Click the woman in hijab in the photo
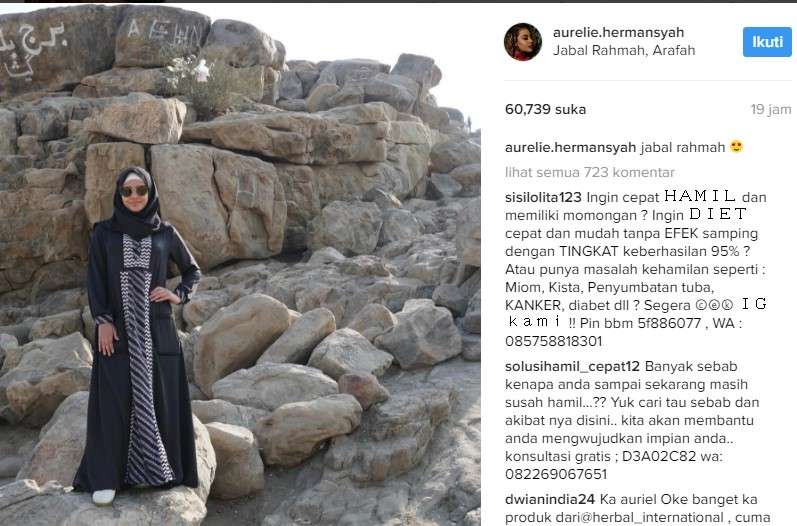797x526 pixels. tap(138, 335)
